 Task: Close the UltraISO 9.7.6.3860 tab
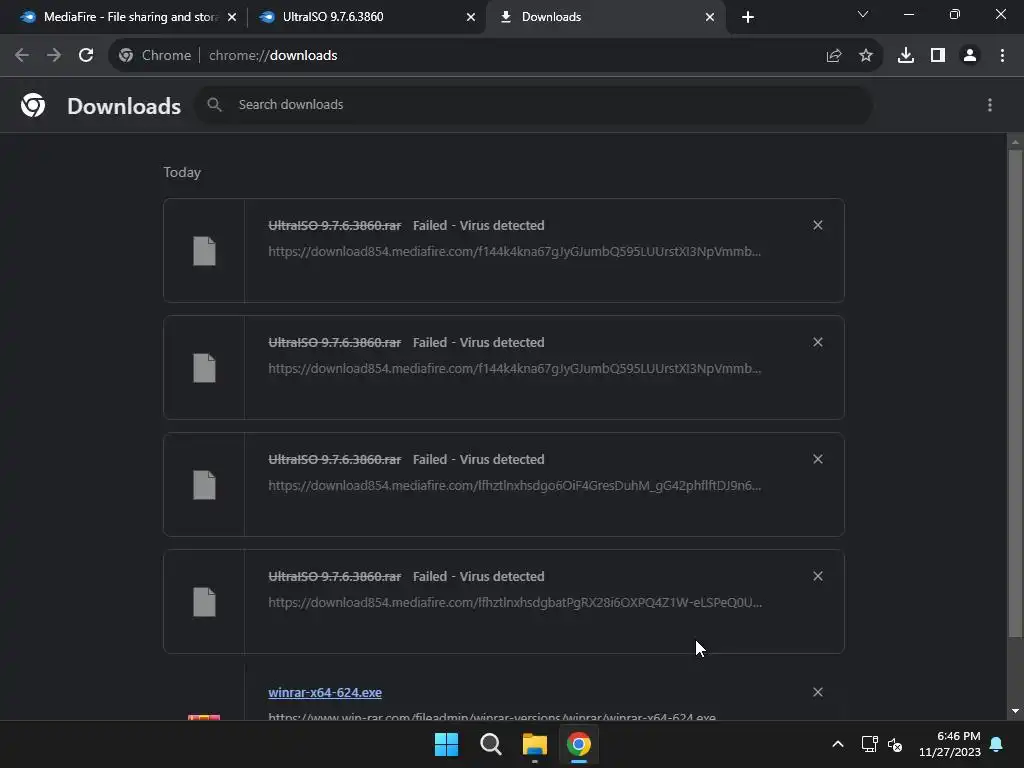(471, 18)
